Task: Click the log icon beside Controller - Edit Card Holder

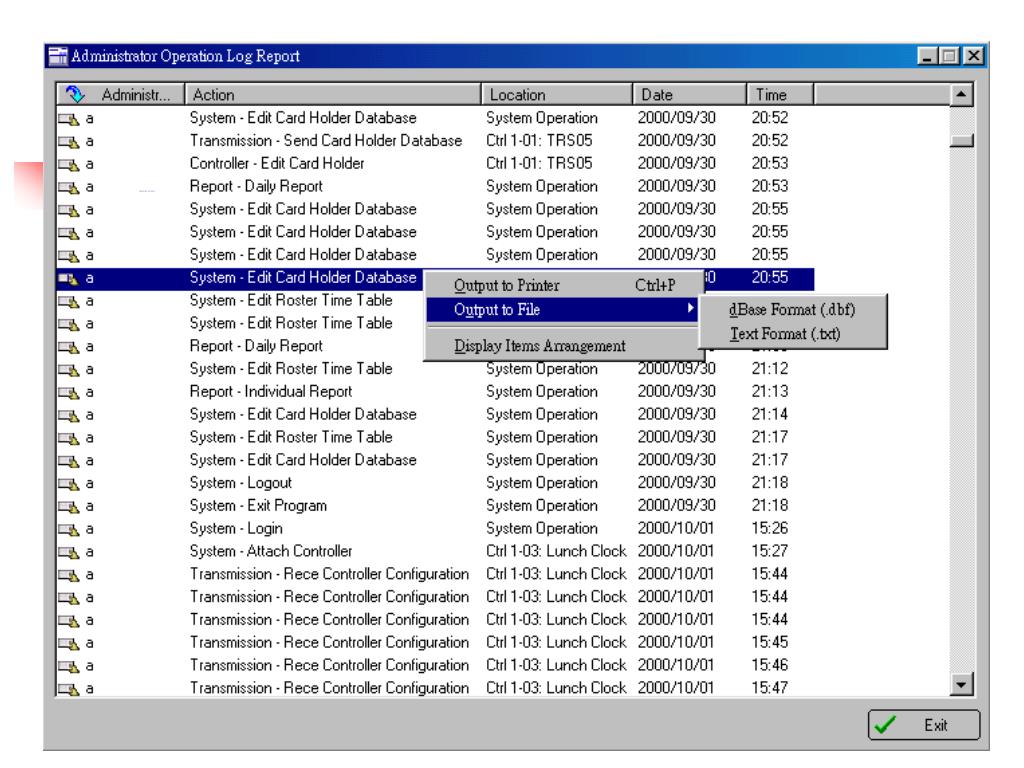Action: pos(69,165)
